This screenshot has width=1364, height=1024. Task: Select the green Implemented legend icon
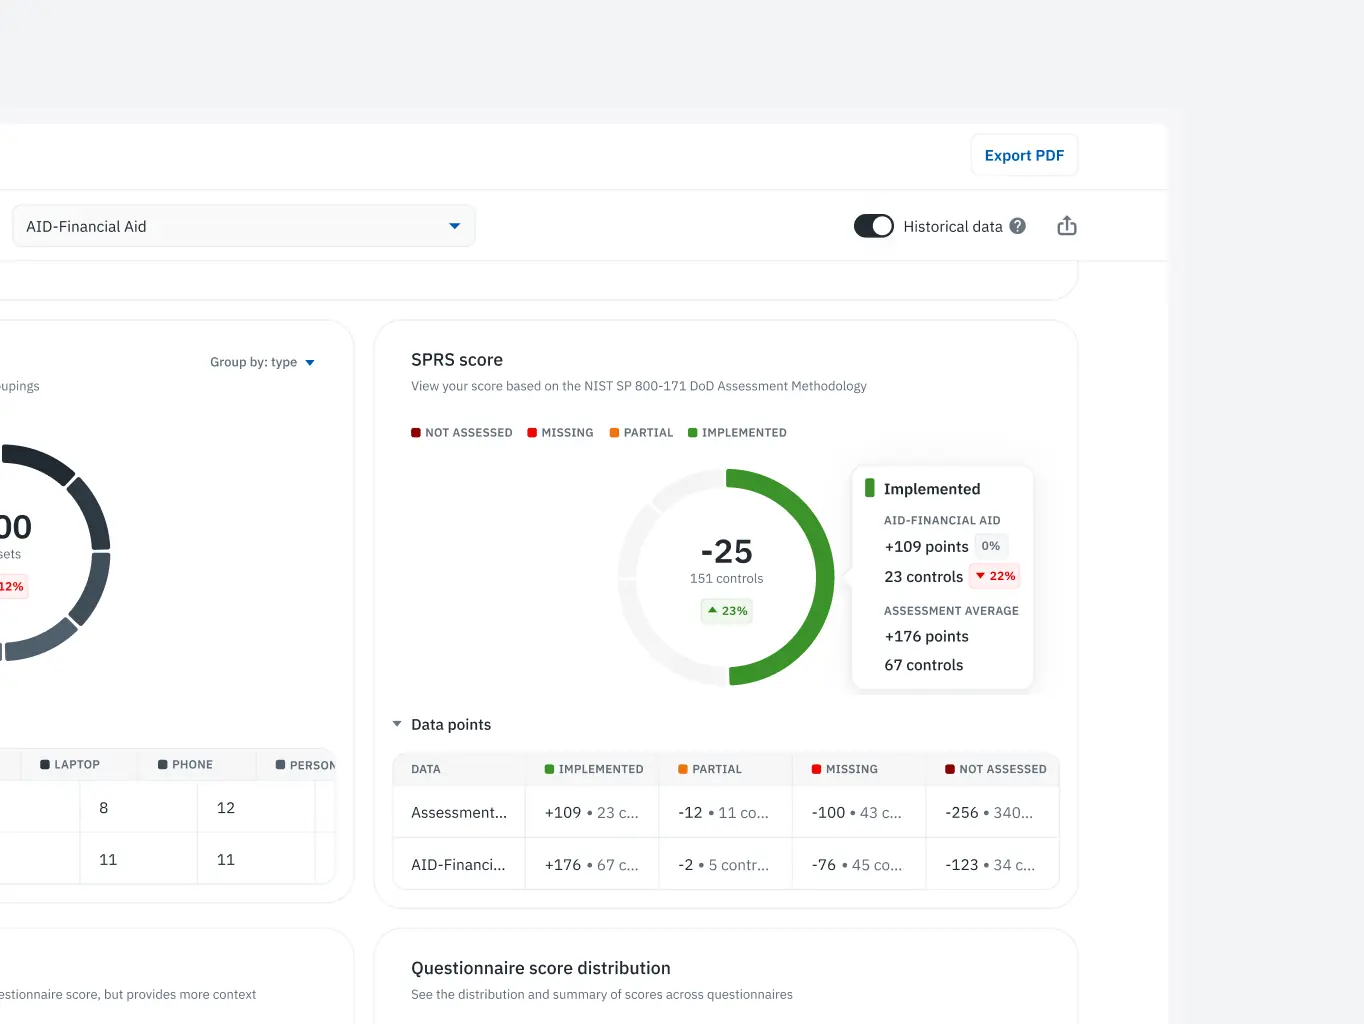tap(692, 432)
